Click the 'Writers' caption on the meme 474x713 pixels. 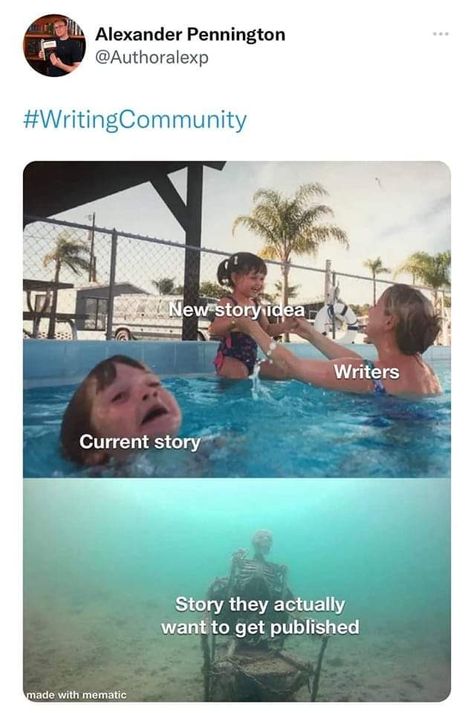click(367, 372)
